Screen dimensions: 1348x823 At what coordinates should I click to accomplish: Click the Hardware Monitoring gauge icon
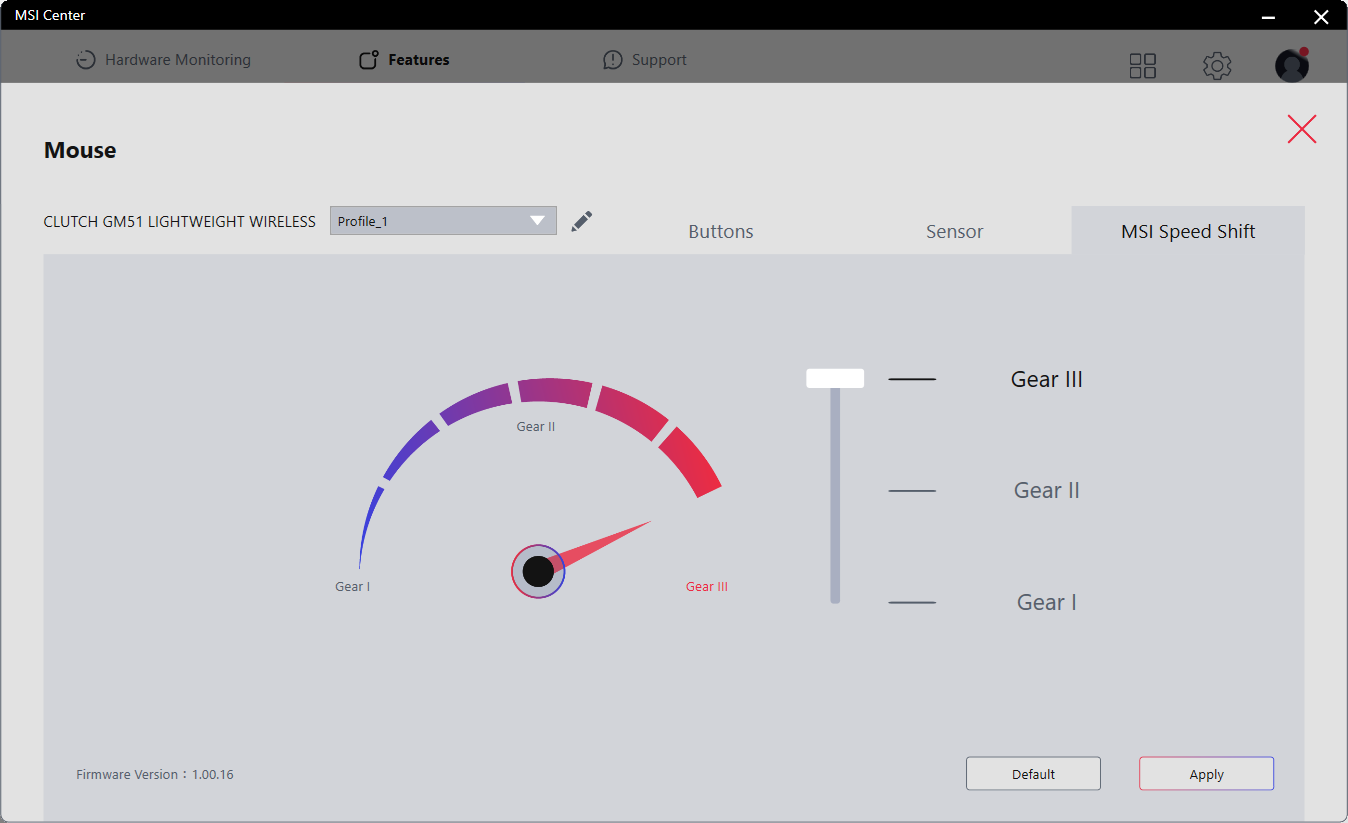tap(86, 60)
